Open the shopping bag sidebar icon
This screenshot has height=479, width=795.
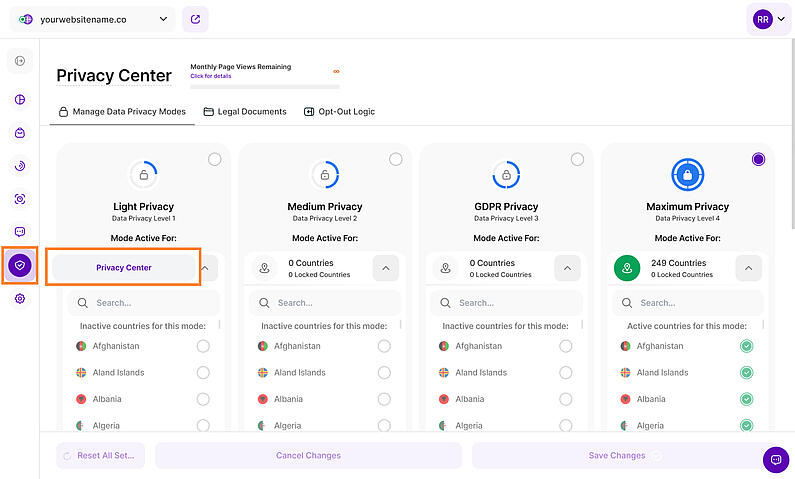[20, 133]
